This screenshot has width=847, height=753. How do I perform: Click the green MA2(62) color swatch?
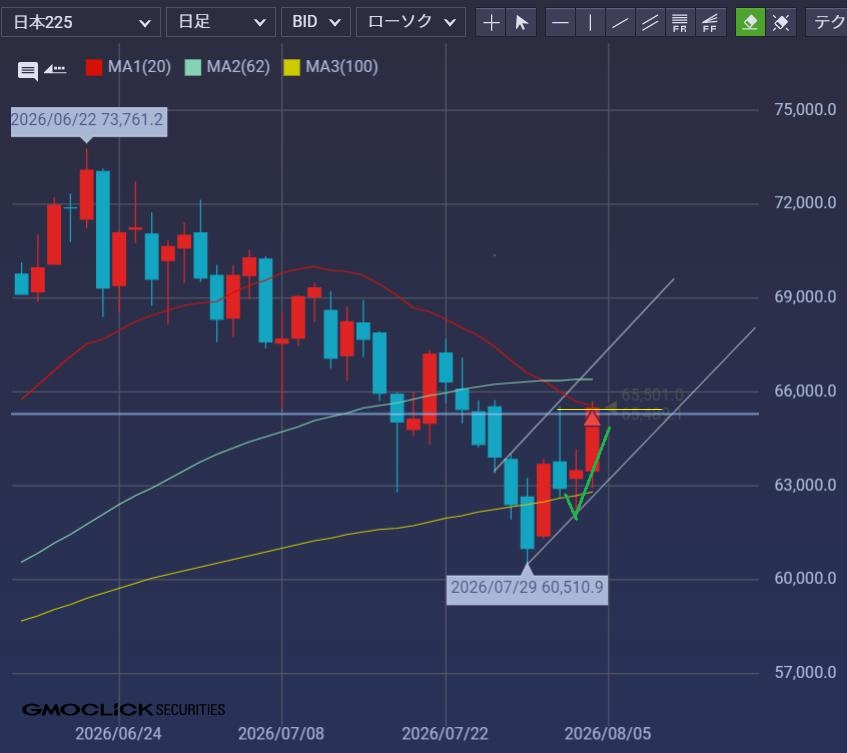coord(193,68)
